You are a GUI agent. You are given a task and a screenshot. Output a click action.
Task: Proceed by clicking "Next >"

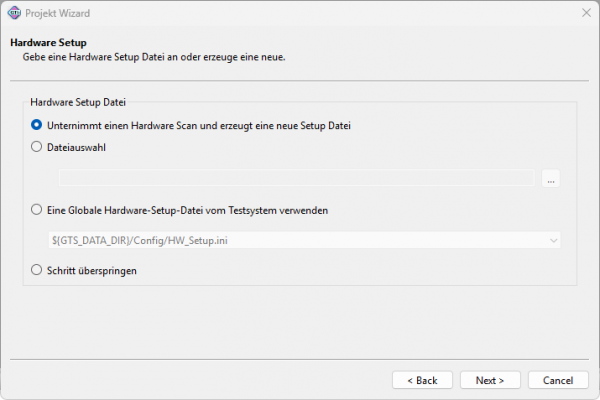(x=490, y=380)
